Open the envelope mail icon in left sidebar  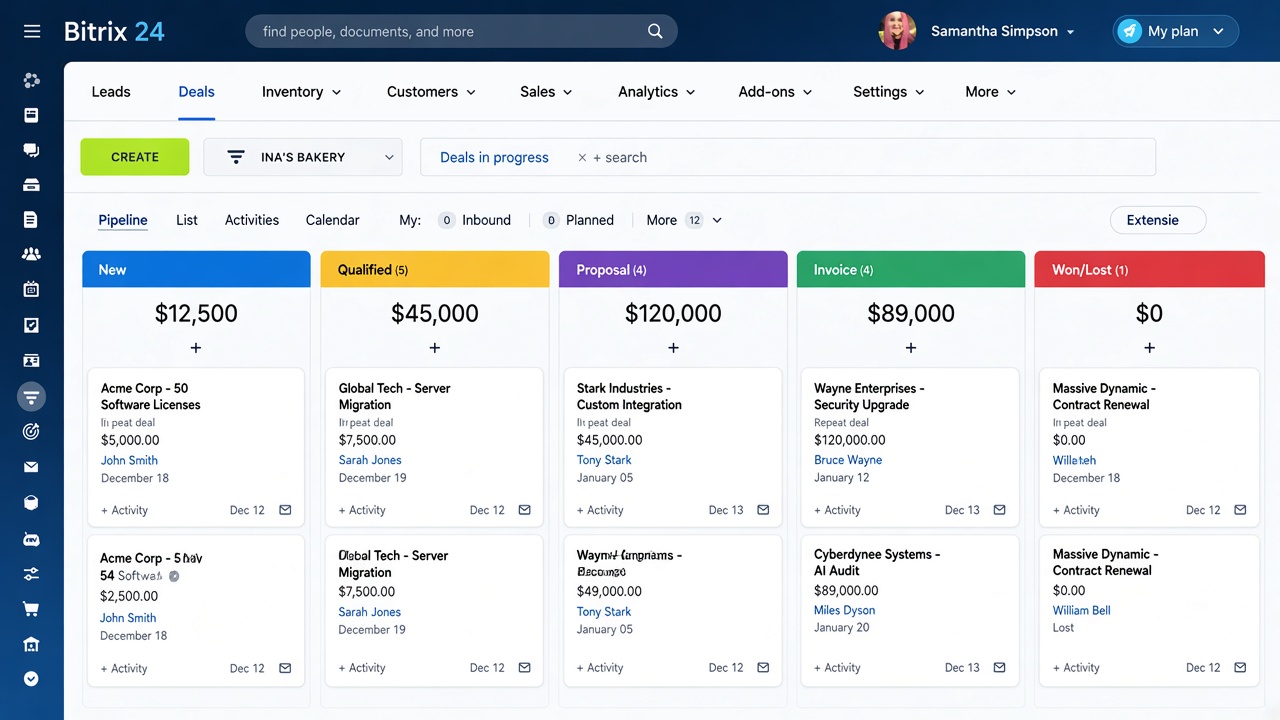[31, 467]
